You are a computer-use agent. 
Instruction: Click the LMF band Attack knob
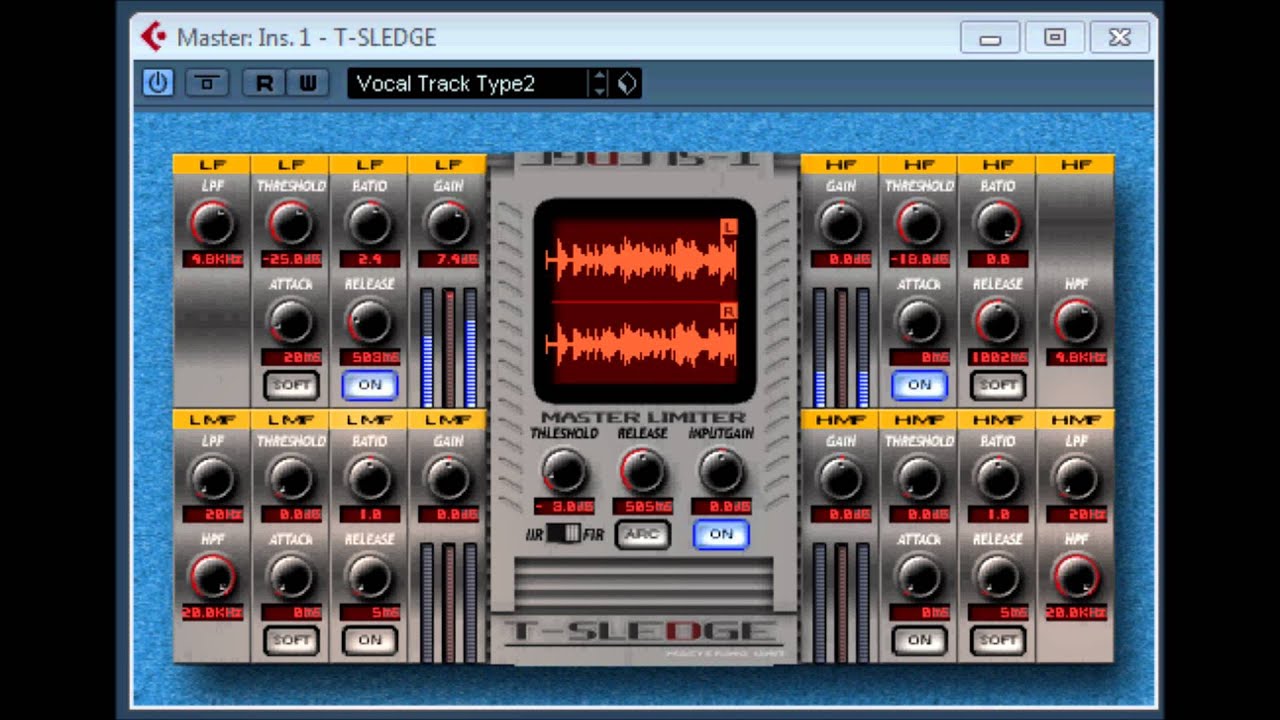coord(291,576)
